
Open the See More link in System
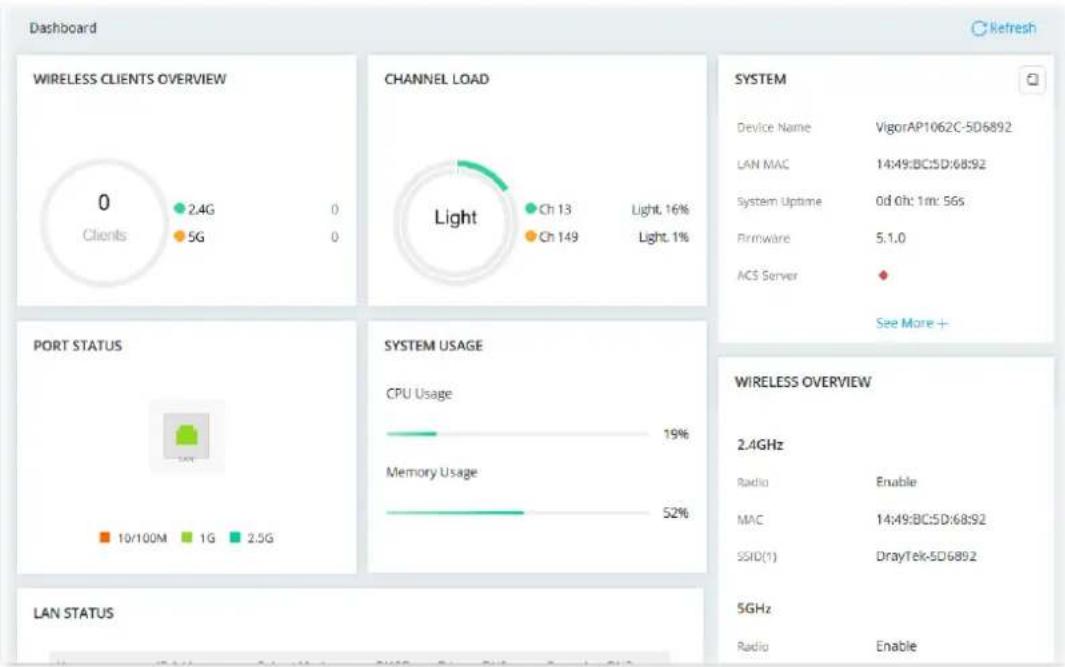[911, 323]
